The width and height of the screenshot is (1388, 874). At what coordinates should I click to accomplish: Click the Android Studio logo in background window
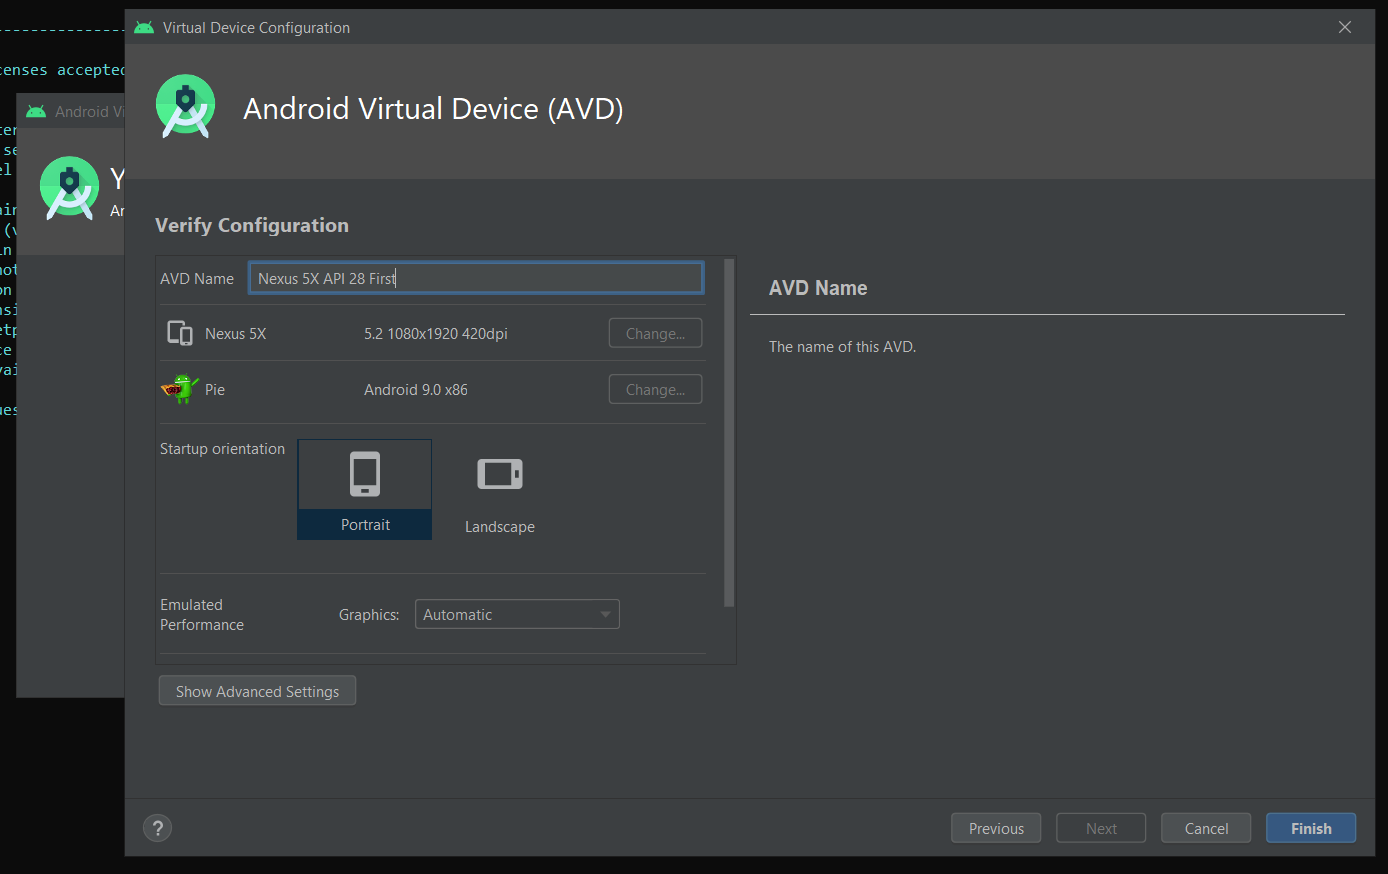tap(69, 188)
